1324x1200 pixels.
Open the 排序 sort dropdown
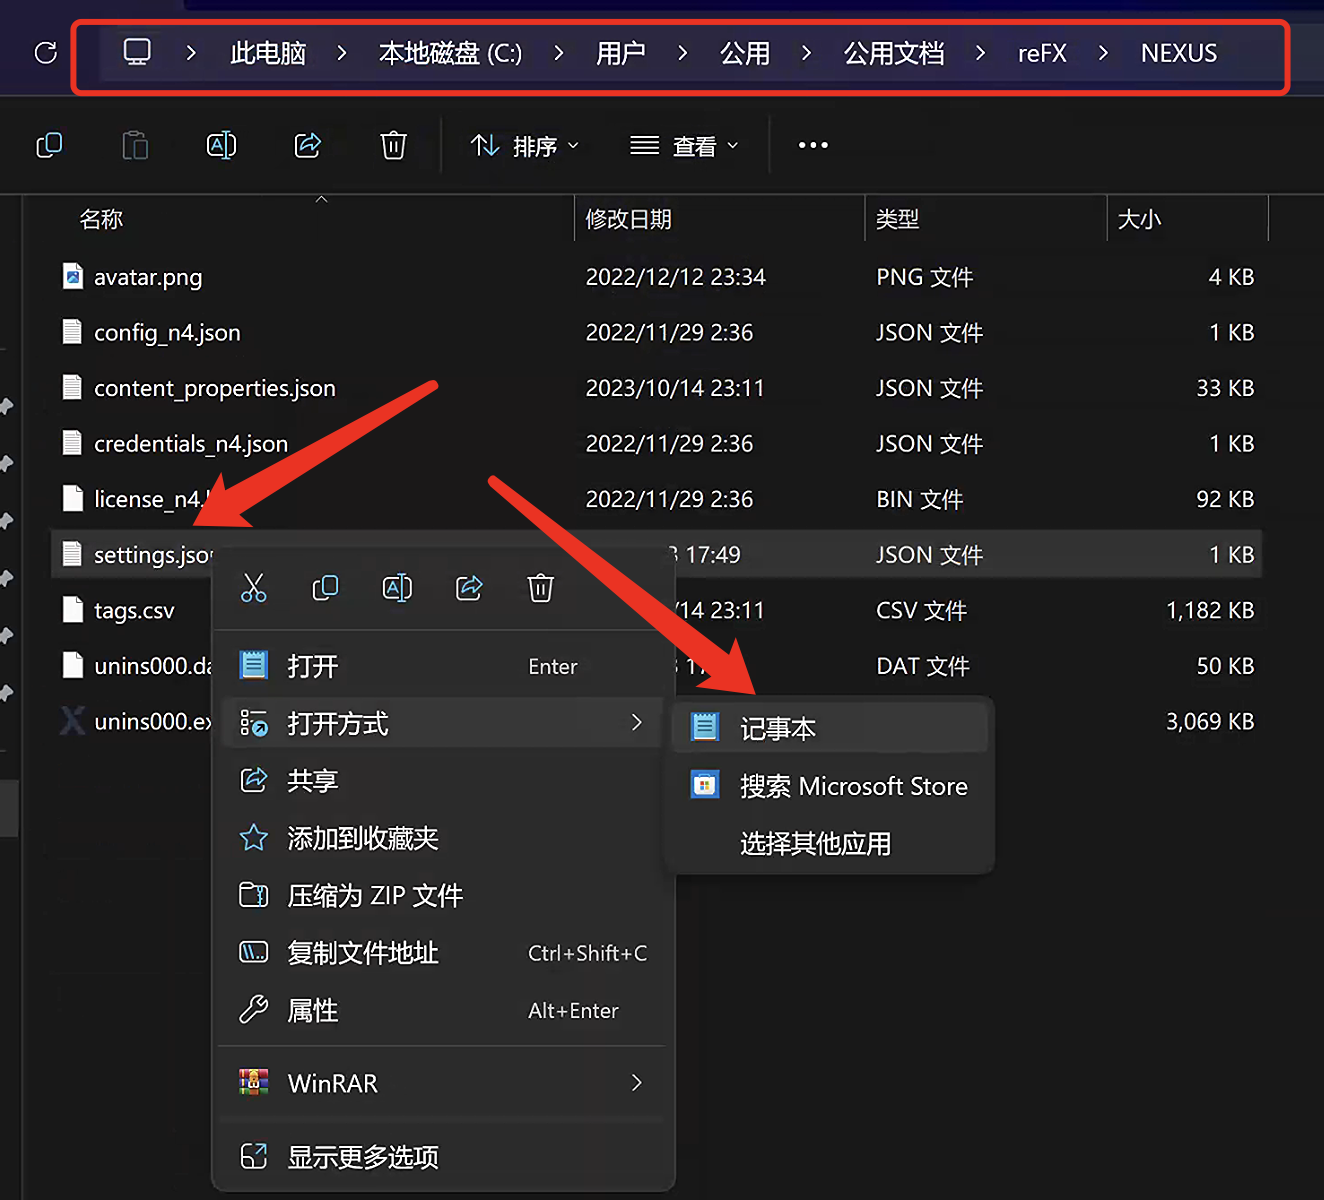[524, 145]
